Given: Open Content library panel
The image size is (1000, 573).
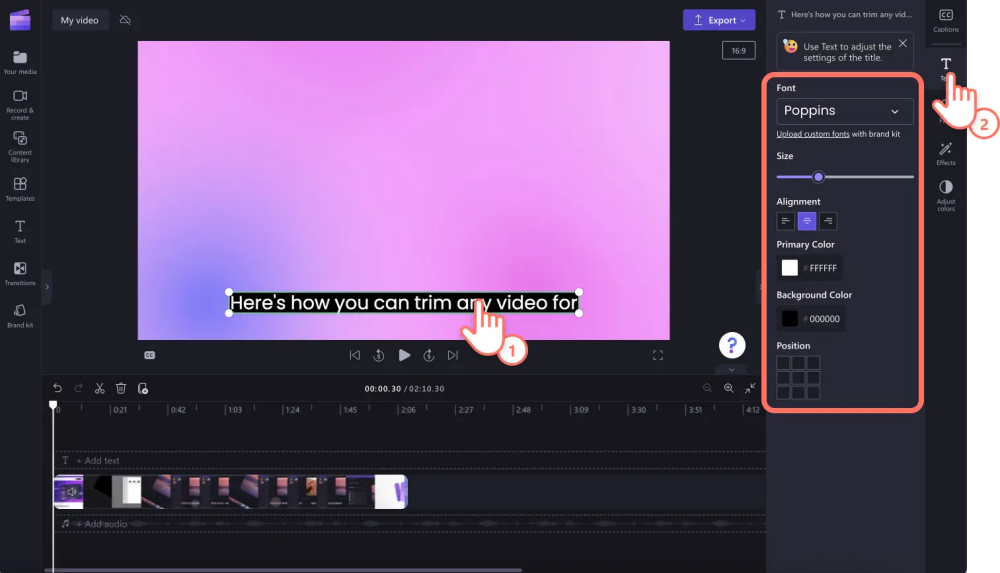Looking at the screenshot, I should (20, 146).
